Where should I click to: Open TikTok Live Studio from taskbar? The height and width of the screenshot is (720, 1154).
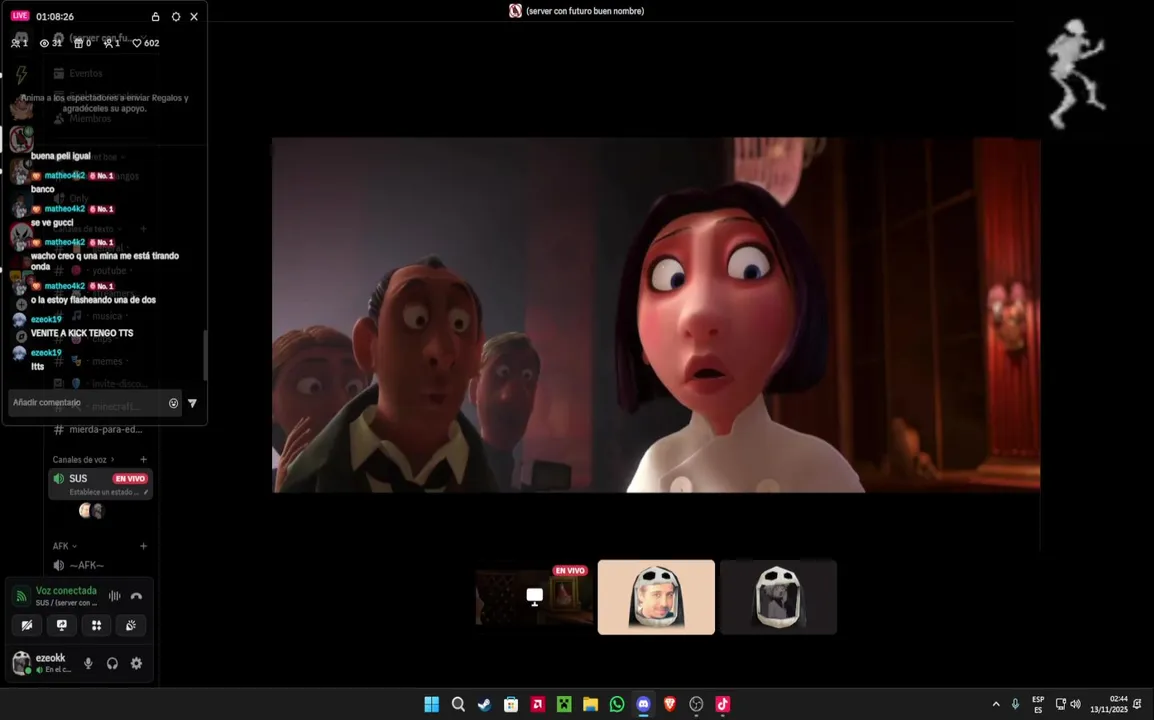[723, 705]
